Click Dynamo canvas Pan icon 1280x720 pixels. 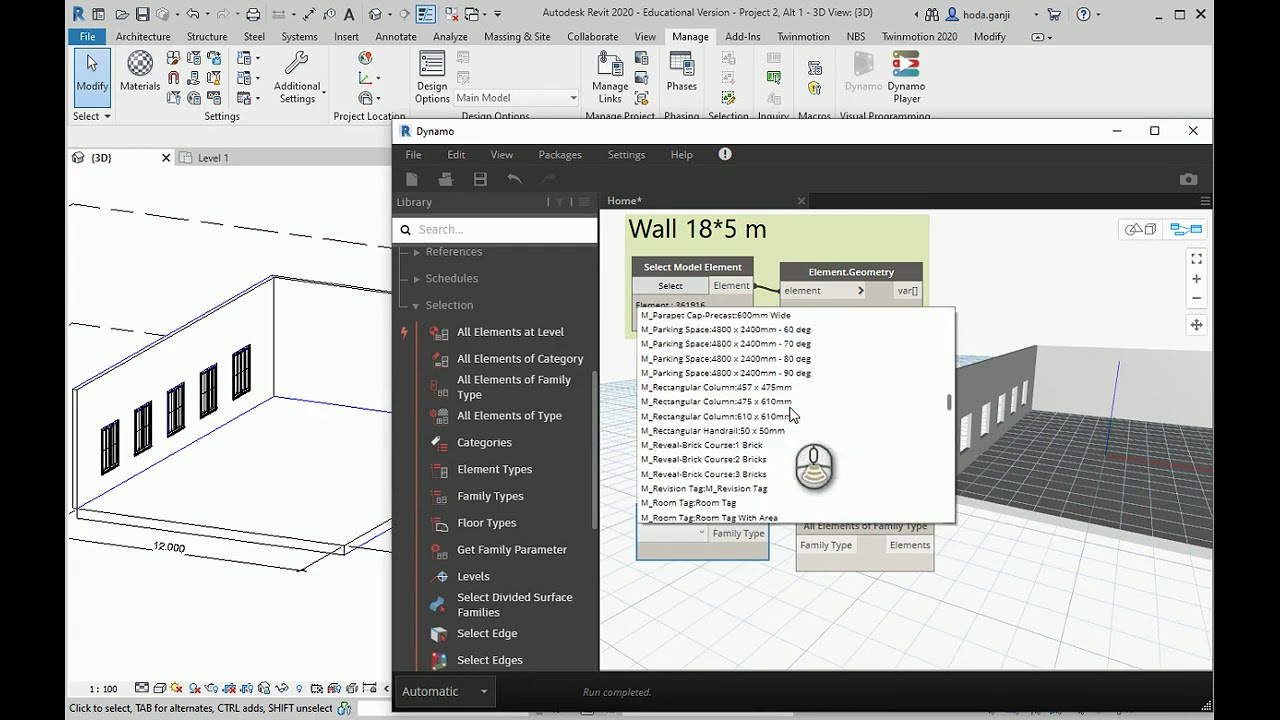tap(1196, 325)
